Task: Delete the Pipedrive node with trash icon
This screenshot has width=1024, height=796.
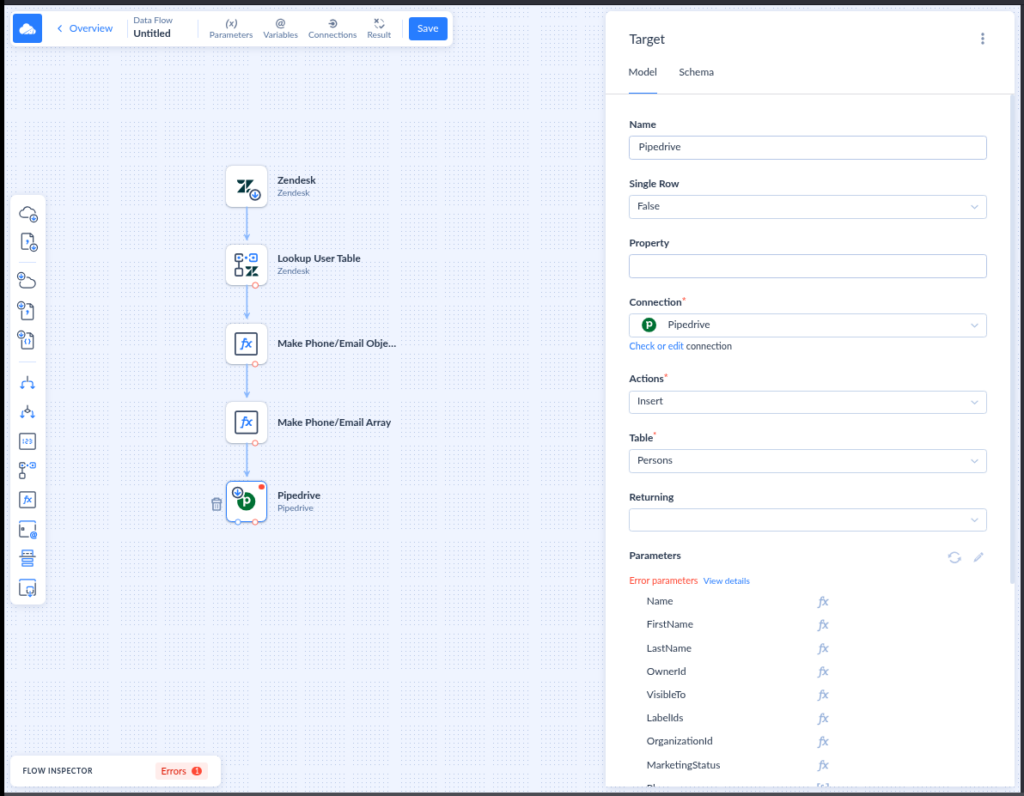Action: coord(217,504)
